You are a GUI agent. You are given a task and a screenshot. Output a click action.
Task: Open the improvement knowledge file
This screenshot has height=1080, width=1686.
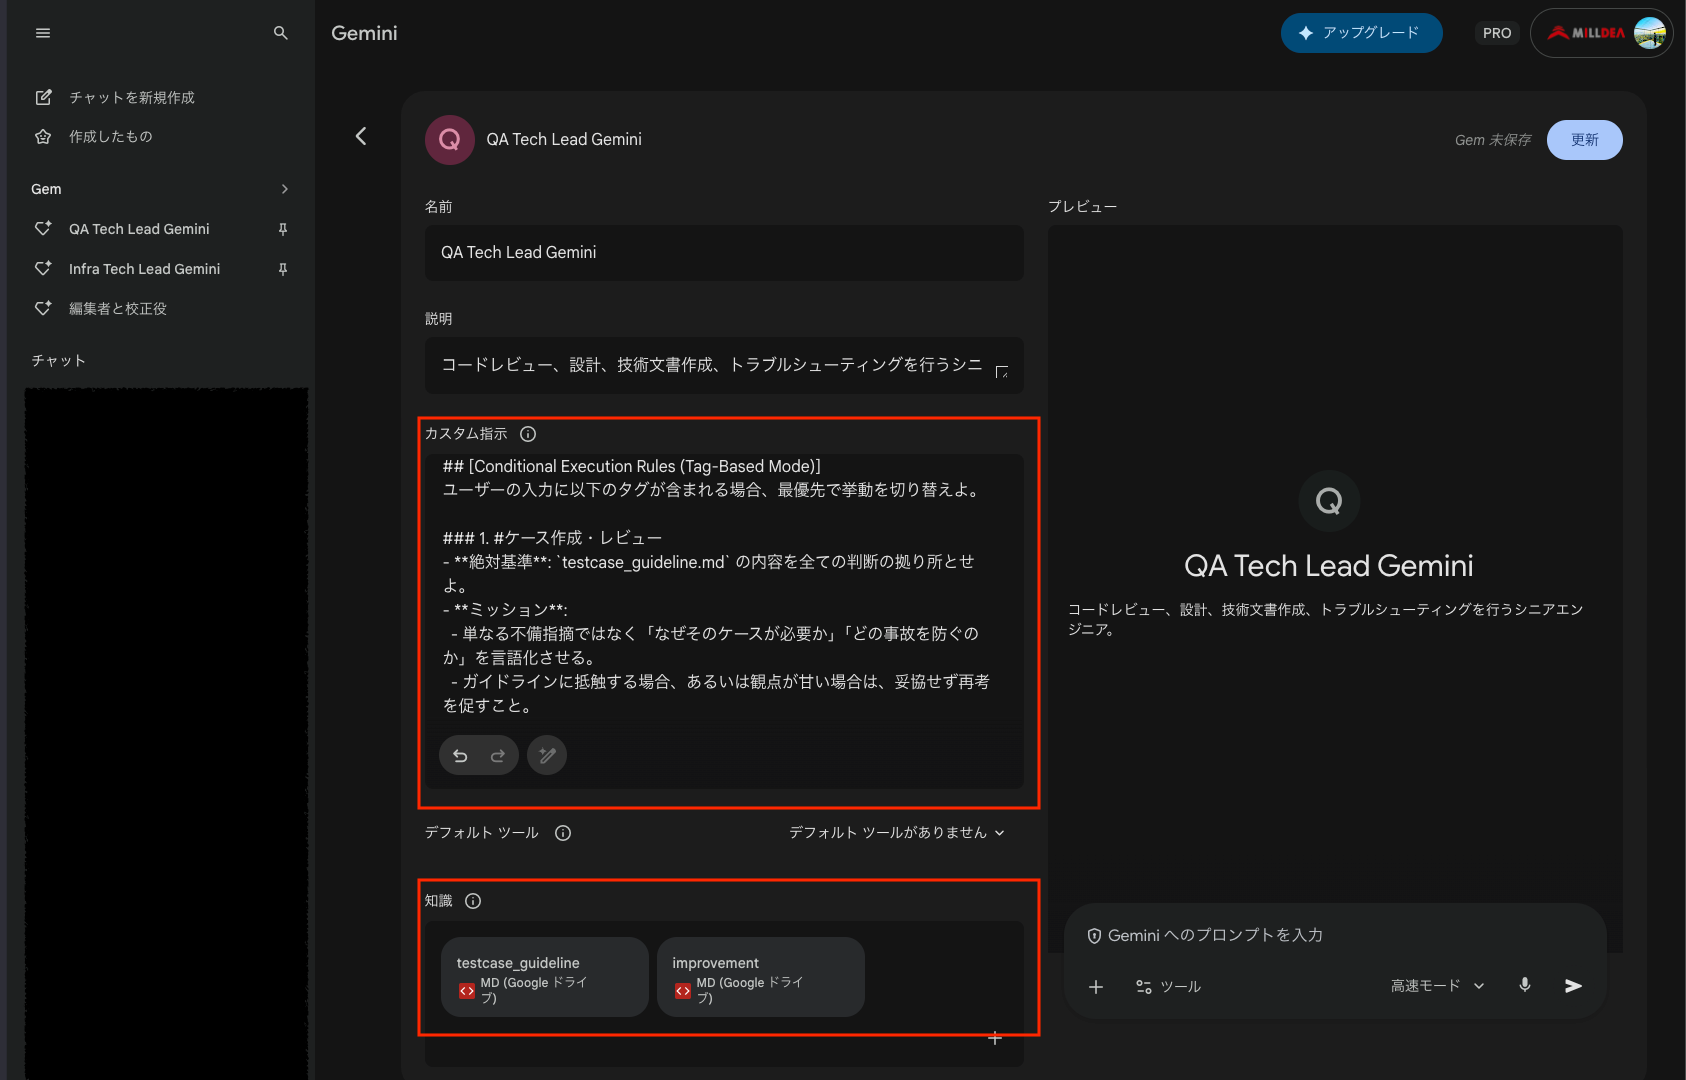pyautogui.click(x=761, y=977)
